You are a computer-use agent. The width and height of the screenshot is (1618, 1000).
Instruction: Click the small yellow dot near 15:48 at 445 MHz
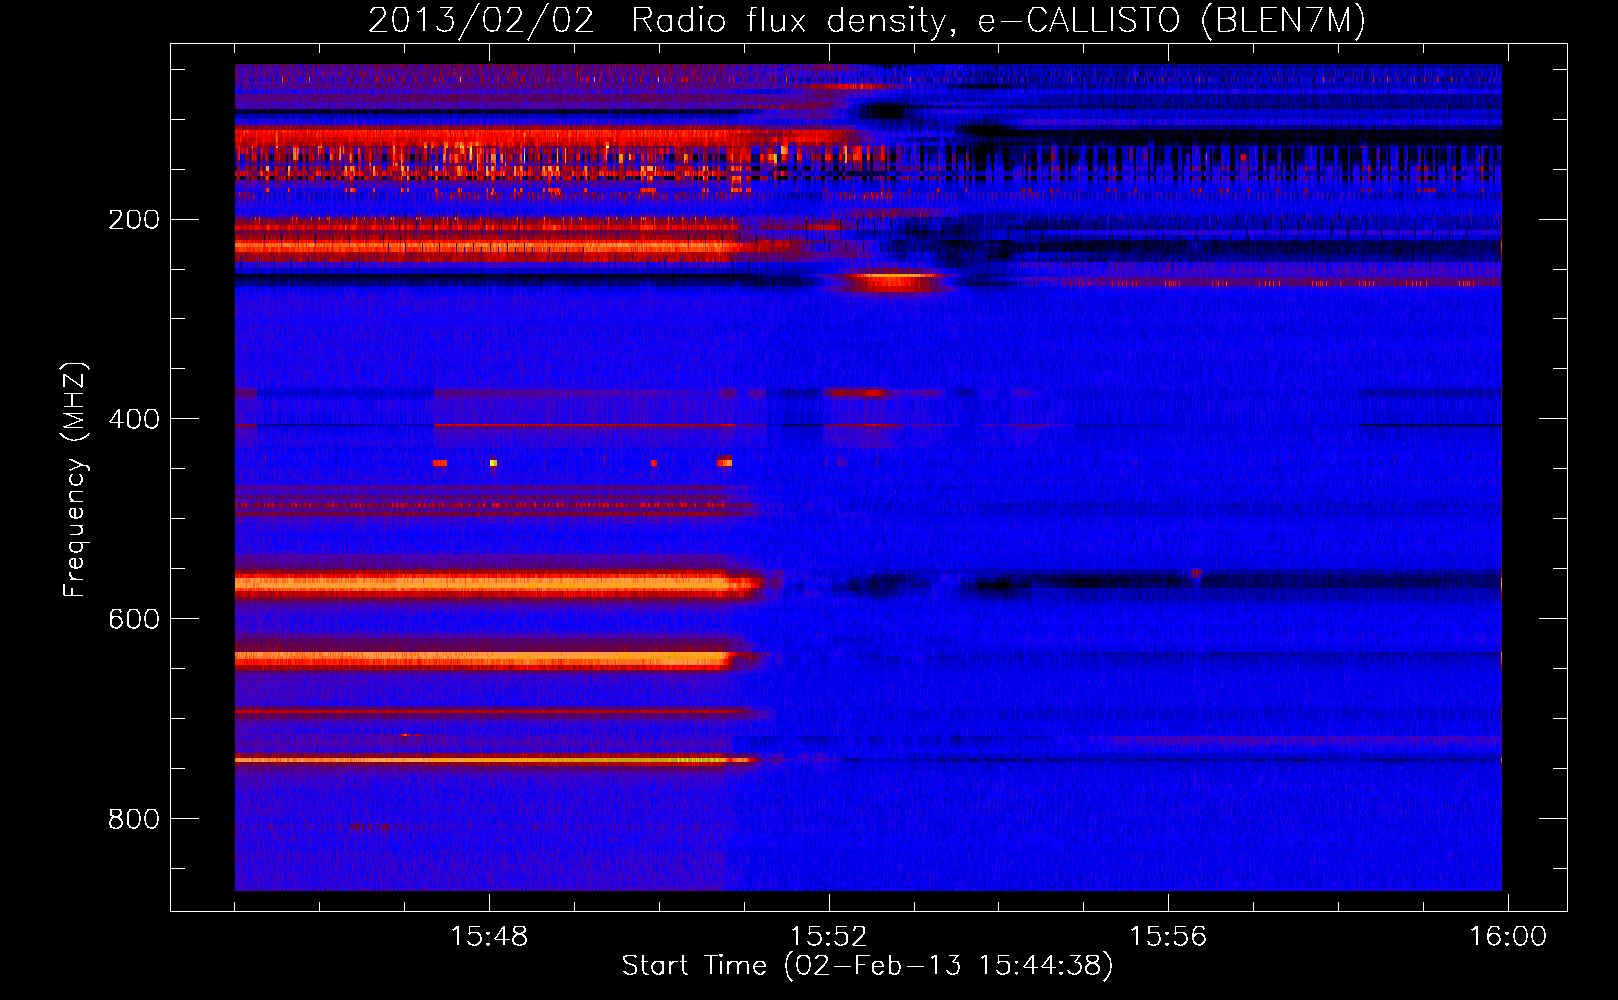point(493,463)
